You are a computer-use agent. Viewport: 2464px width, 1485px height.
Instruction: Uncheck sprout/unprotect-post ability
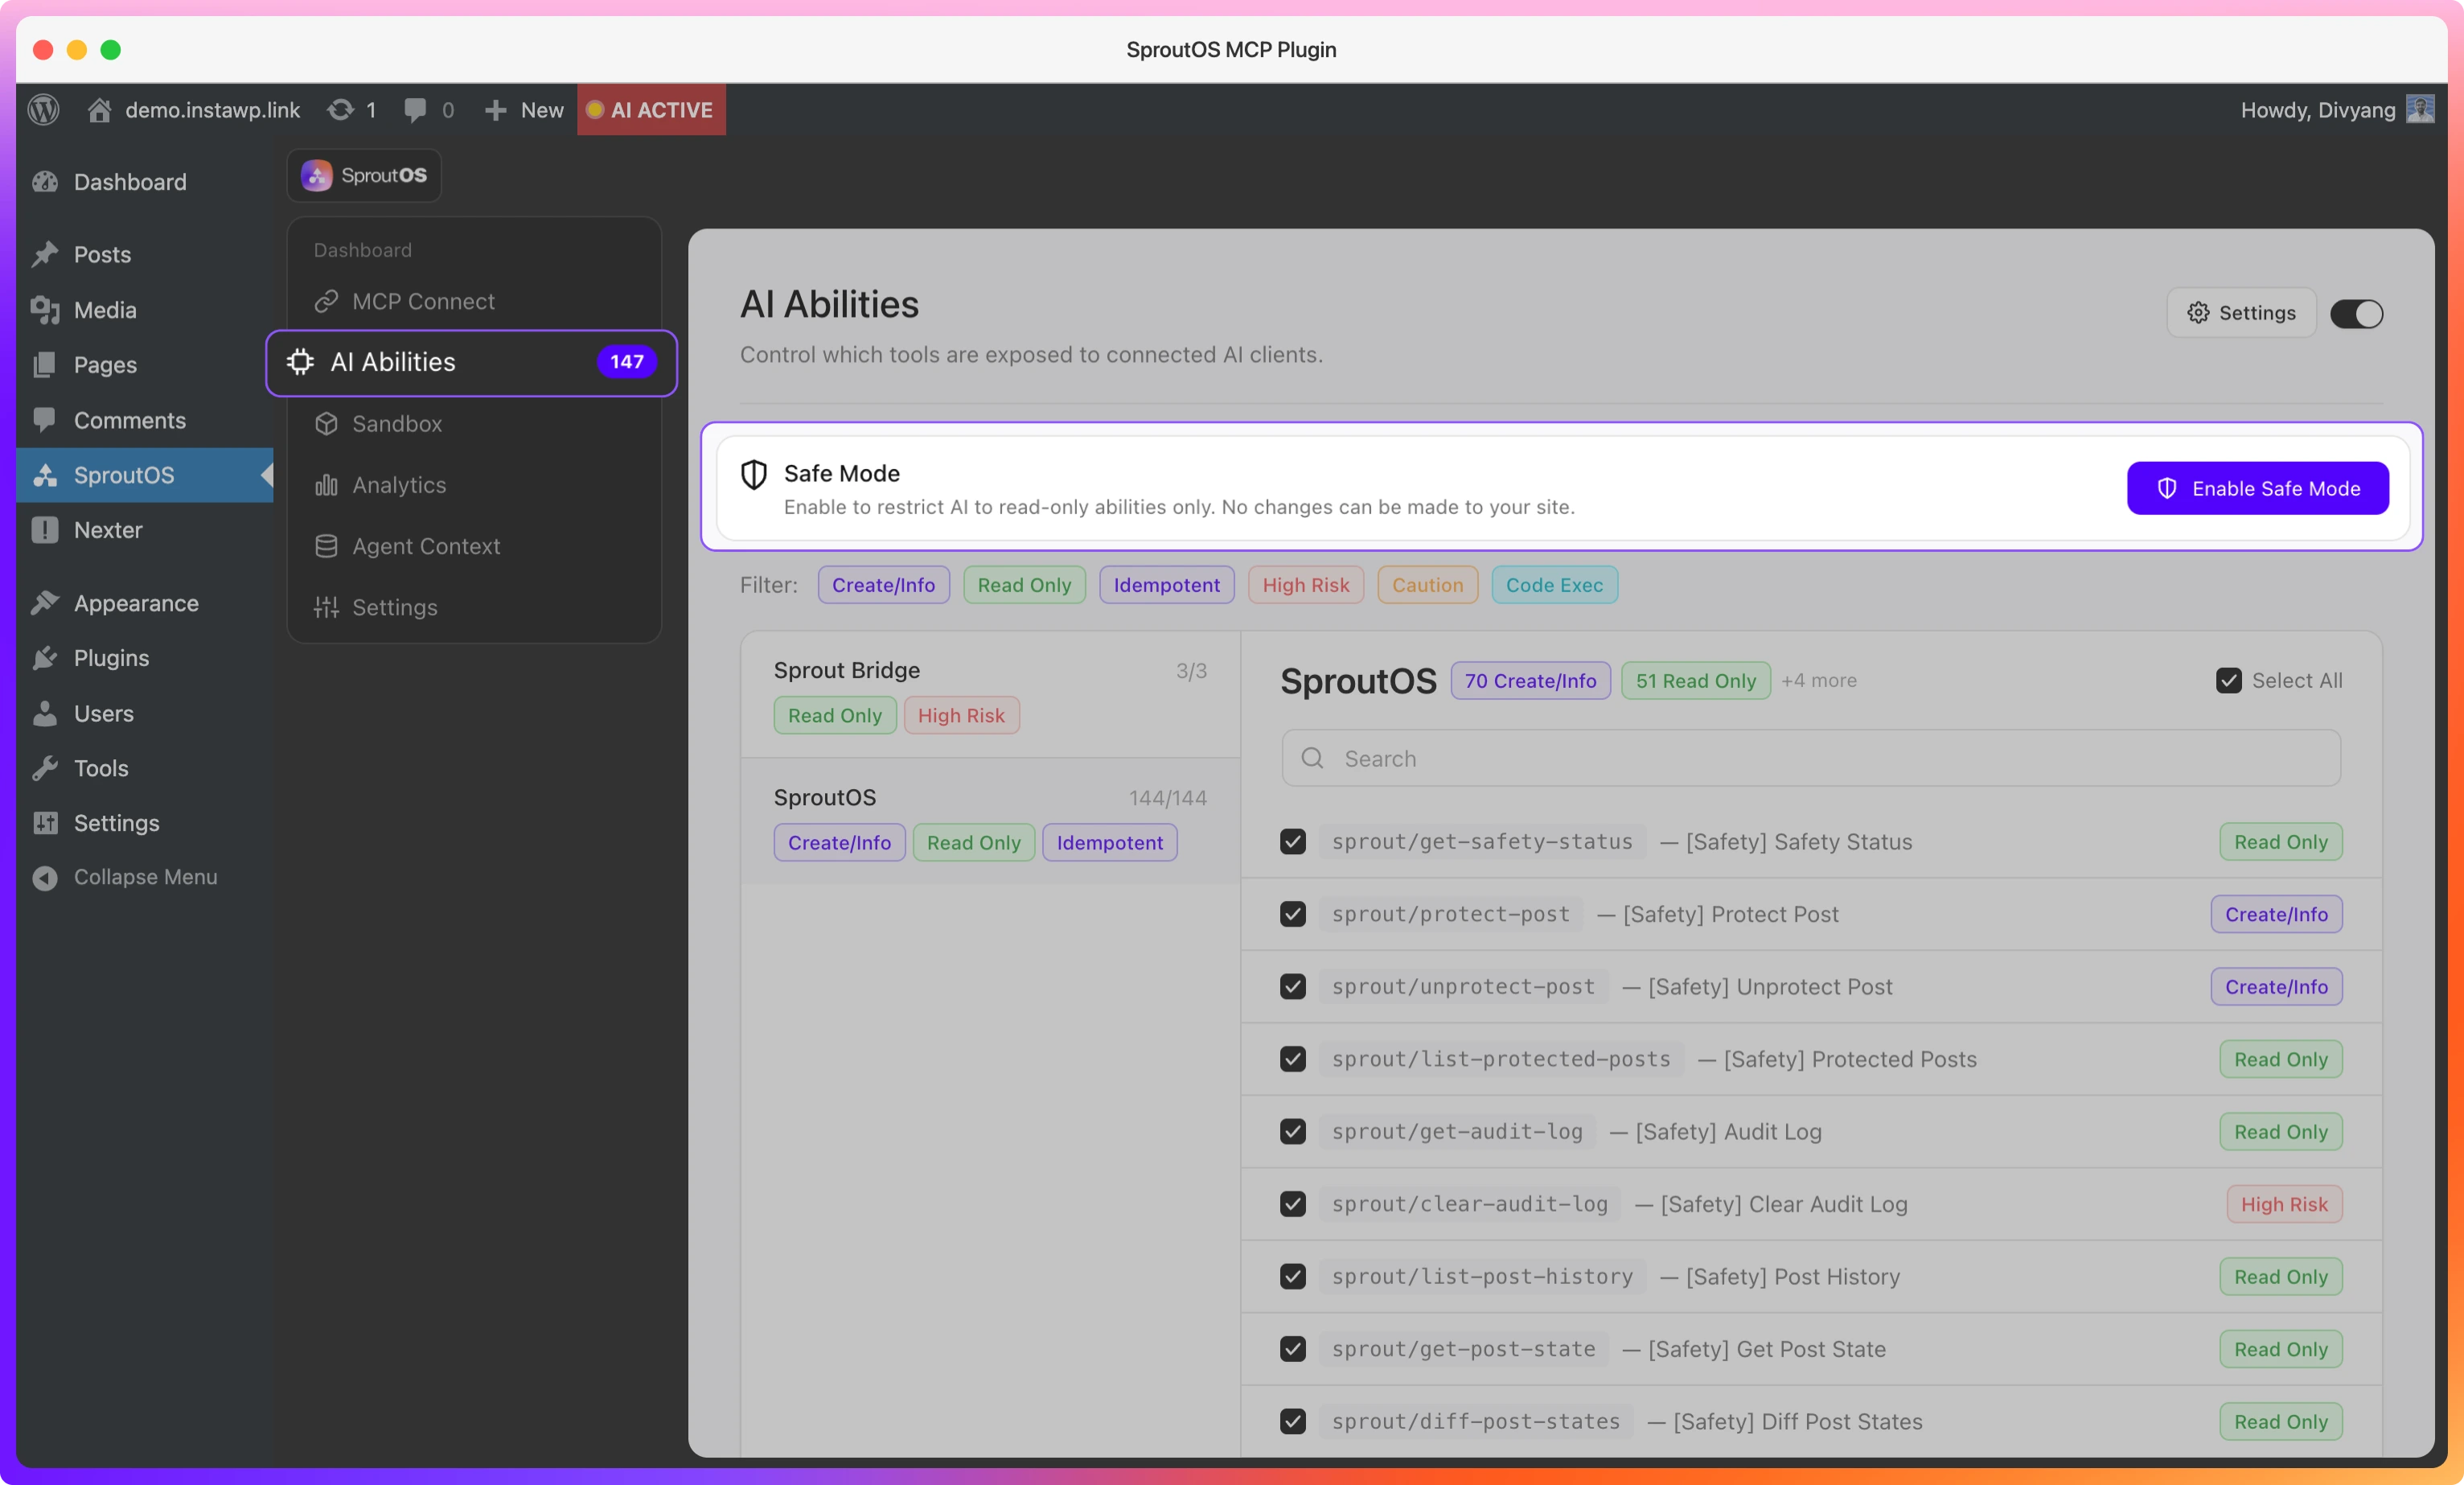(x=1293, y=986)
